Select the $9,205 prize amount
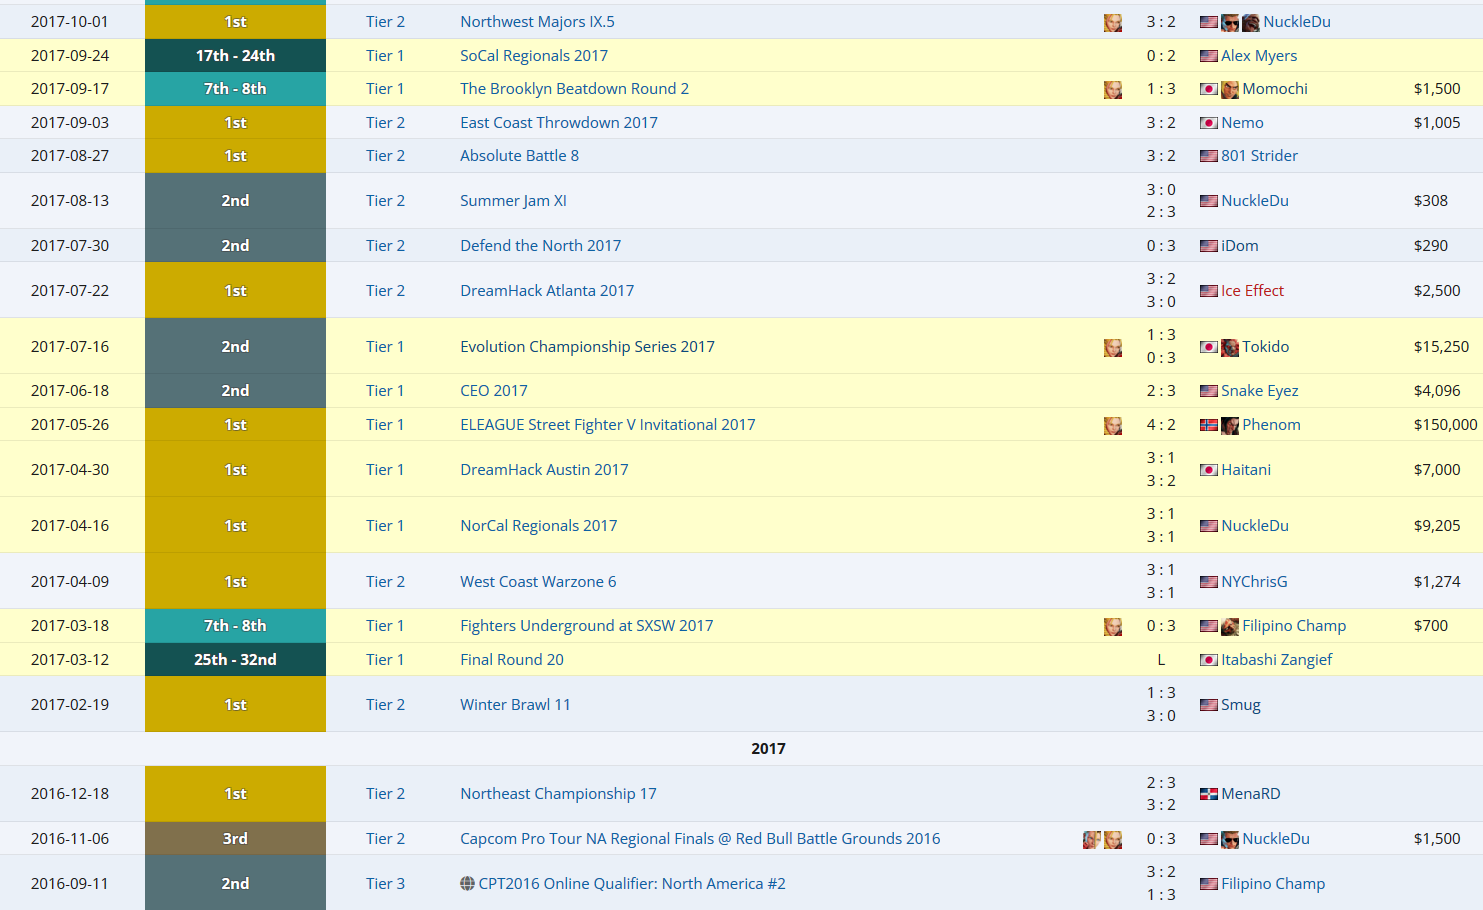 [1437, 526]
